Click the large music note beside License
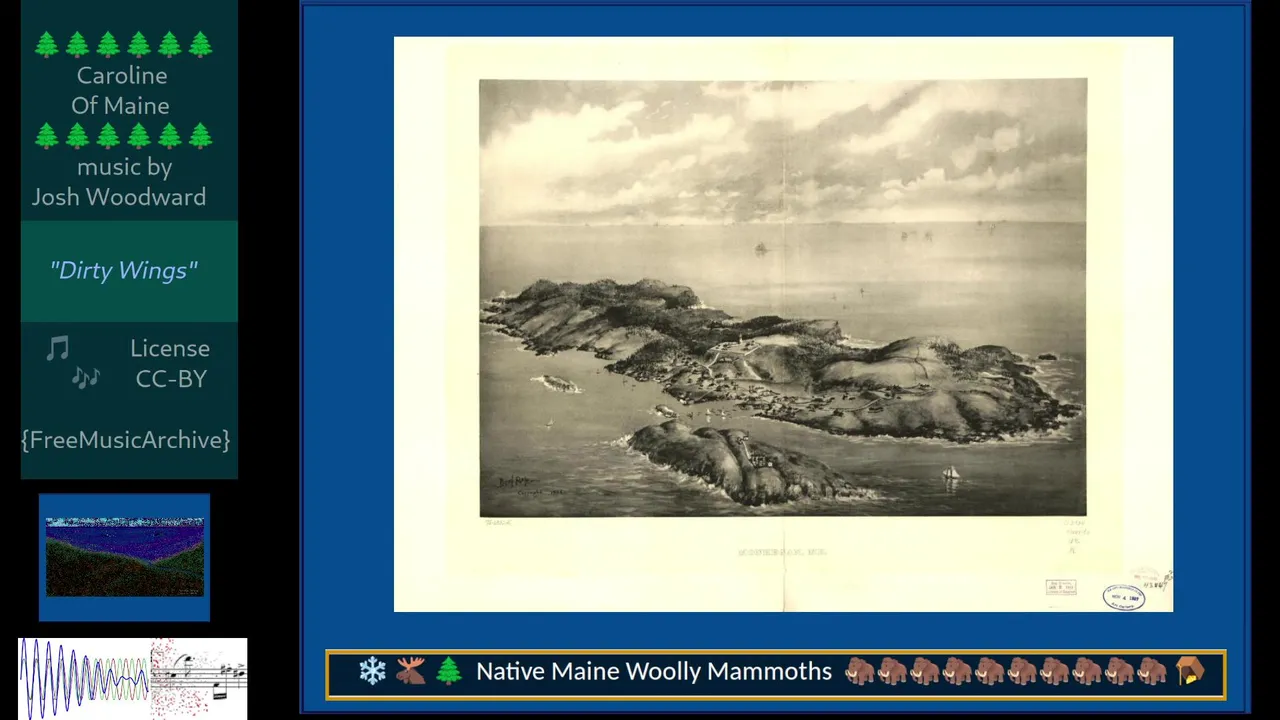This screenshot has height=720, width=1280. tap(58, 348)
